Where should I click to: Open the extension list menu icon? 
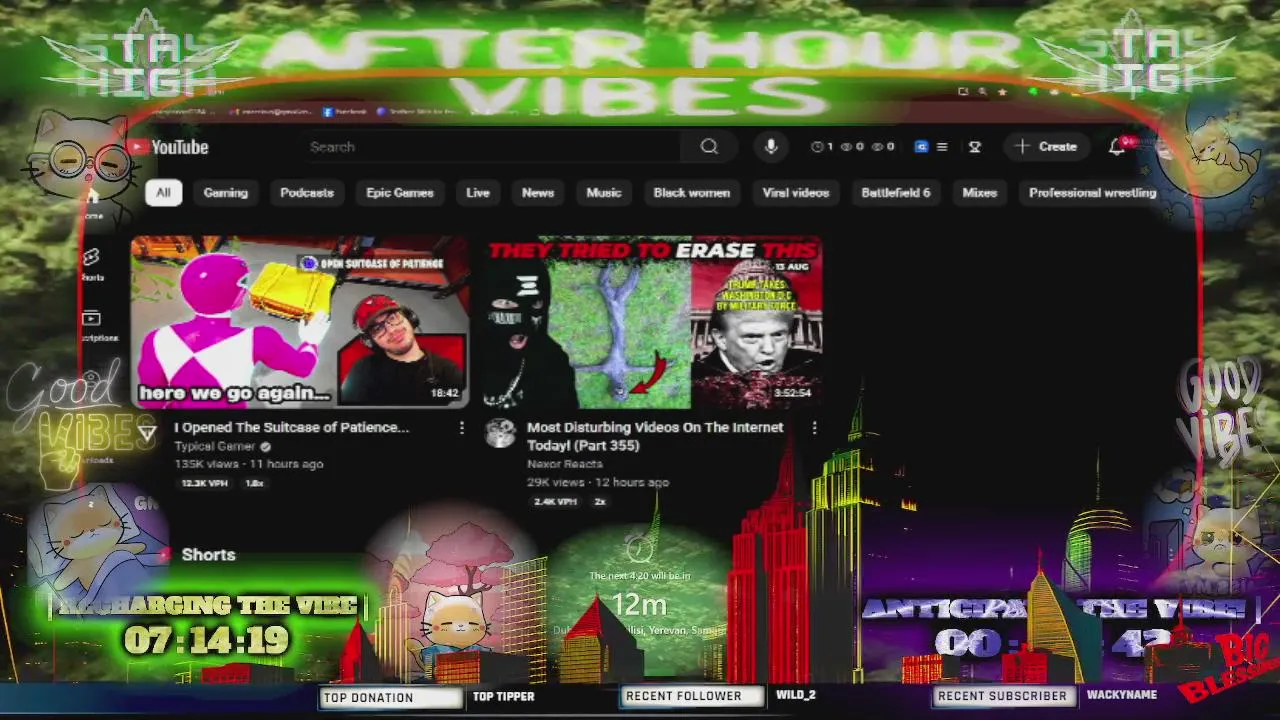tap(941, 147)
